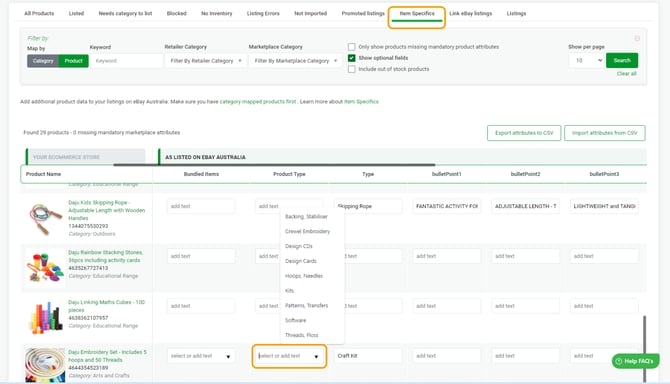Open the Show per page dropdown
The width and height of the screenshot is (670, 384).
click(586, 61)
